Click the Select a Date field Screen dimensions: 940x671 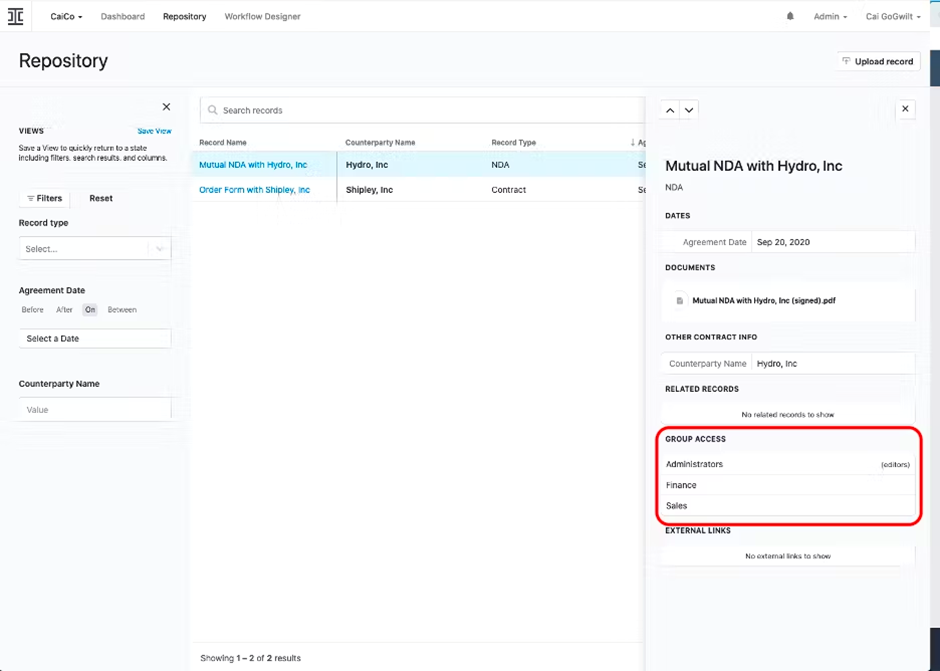[x=95, y=339]
